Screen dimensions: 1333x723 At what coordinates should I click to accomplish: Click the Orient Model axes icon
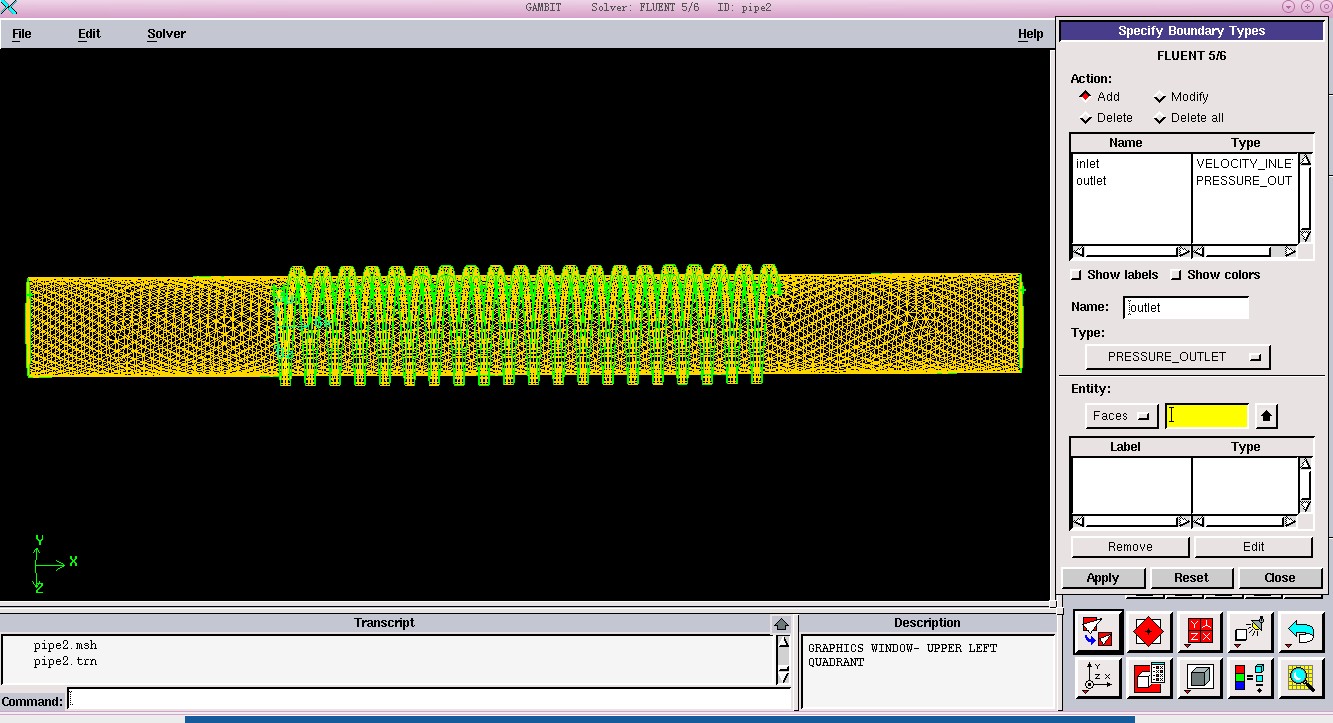pos(1098,678)
